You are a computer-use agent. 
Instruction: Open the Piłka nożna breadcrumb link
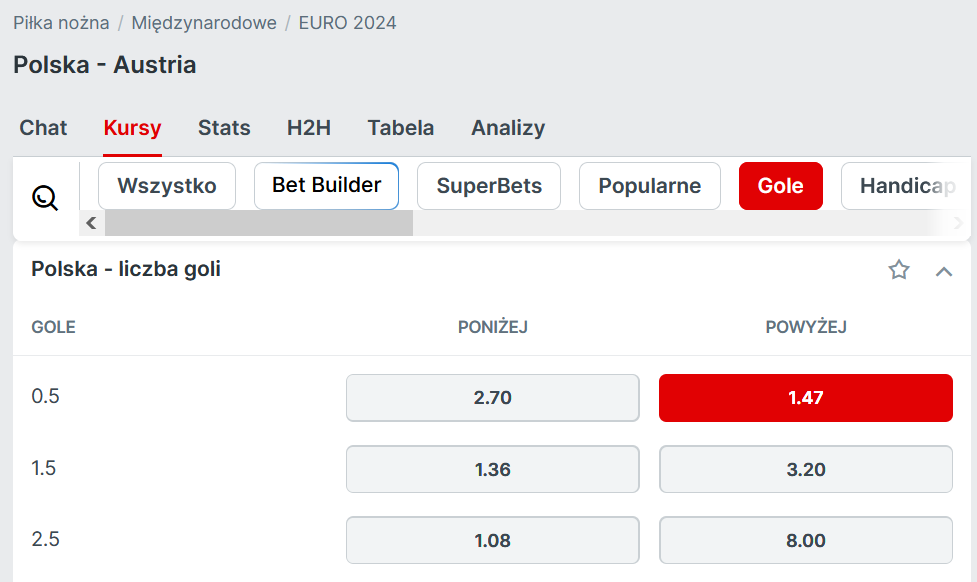tap(61, 22)
